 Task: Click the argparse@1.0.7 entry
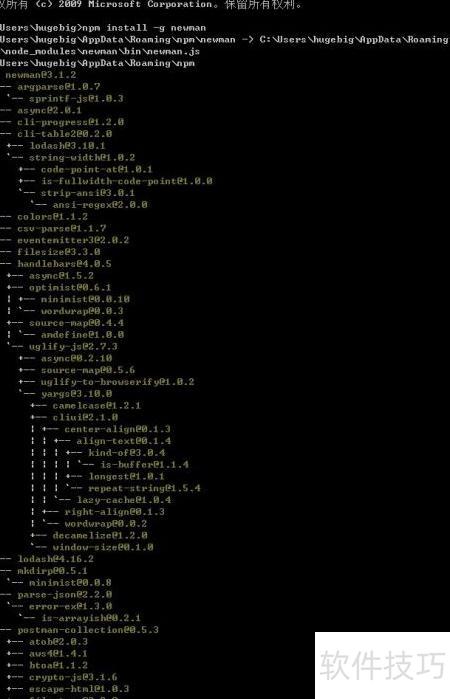[x=59, y=86]
